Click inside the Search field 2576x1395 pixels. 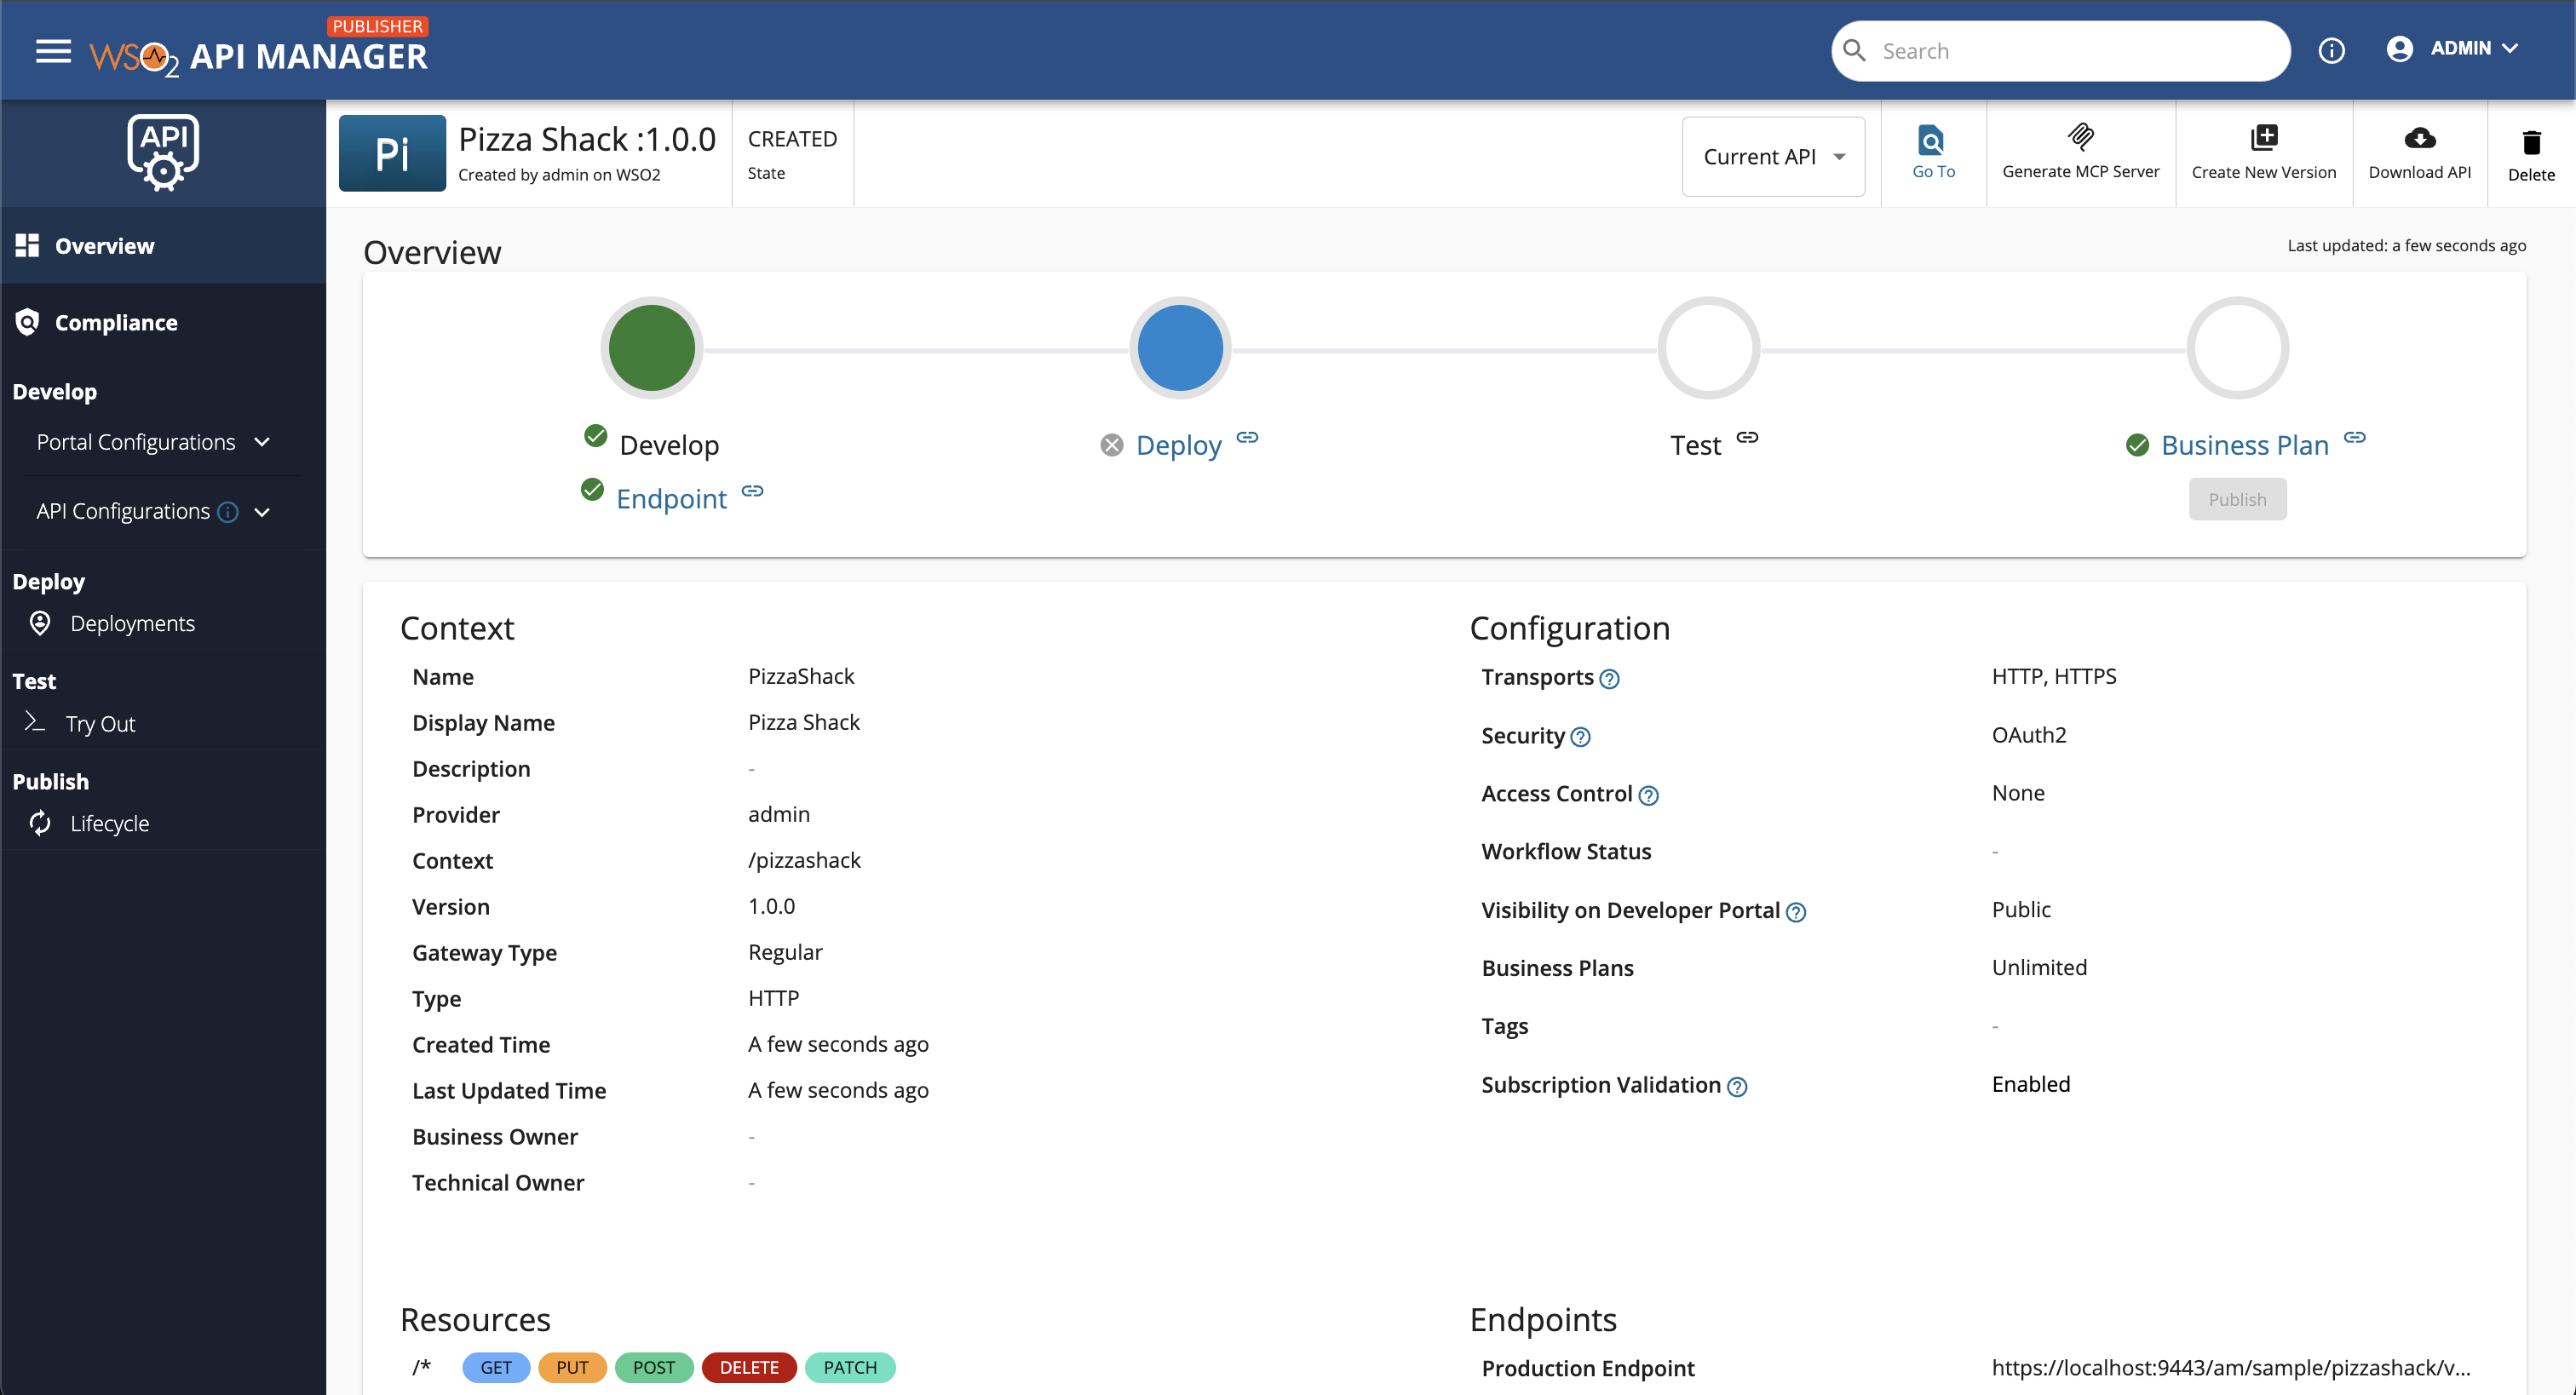tap(2060, 50)
